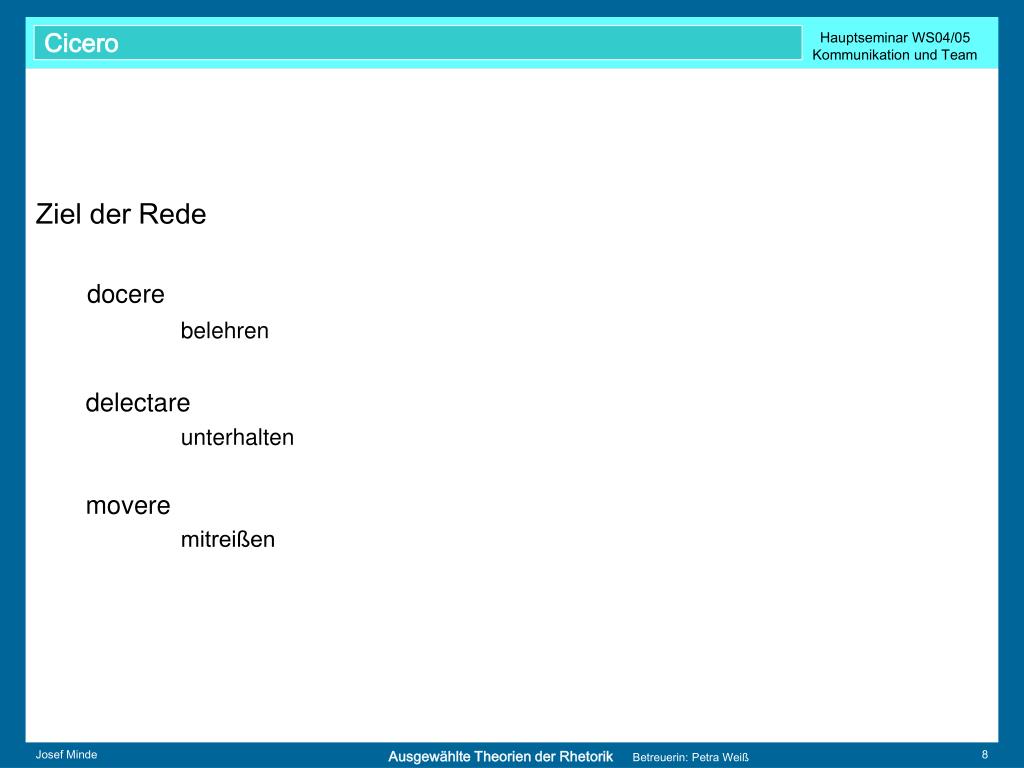
Task: Click the translation 'unterhalten'
Action: point(237,437)
